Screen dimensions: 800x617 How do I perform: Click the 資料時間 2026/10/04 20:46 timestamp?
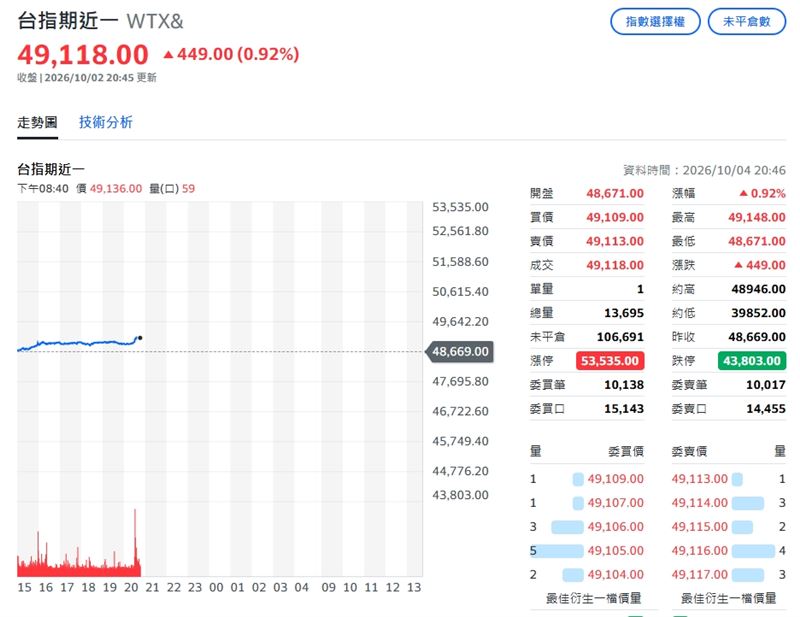tap(704, 170)
